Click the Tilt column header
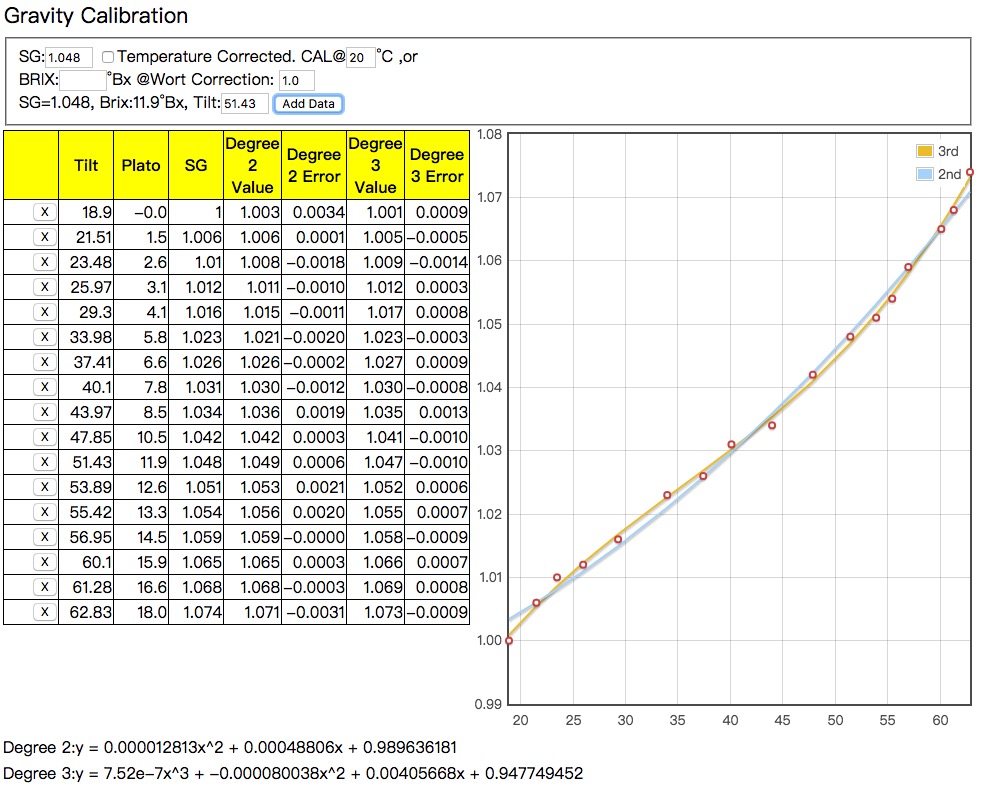 point(86,166)
